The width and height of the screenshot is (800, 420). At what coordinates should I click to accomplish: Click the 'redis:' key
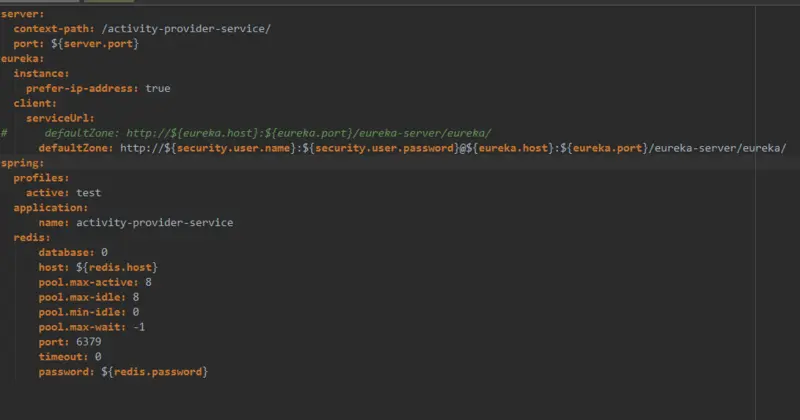coord(32,238)
